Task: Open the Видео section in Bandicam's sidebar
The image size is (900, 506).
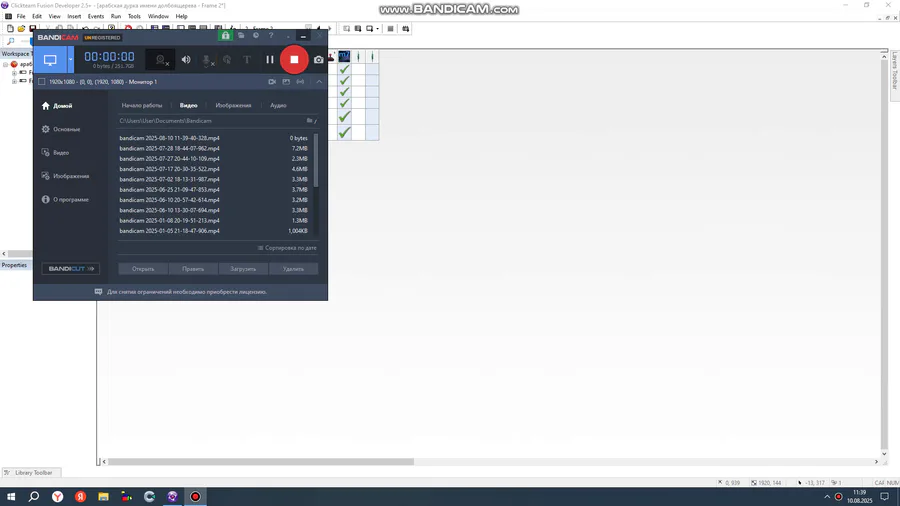Action: (x=55, y=153)
